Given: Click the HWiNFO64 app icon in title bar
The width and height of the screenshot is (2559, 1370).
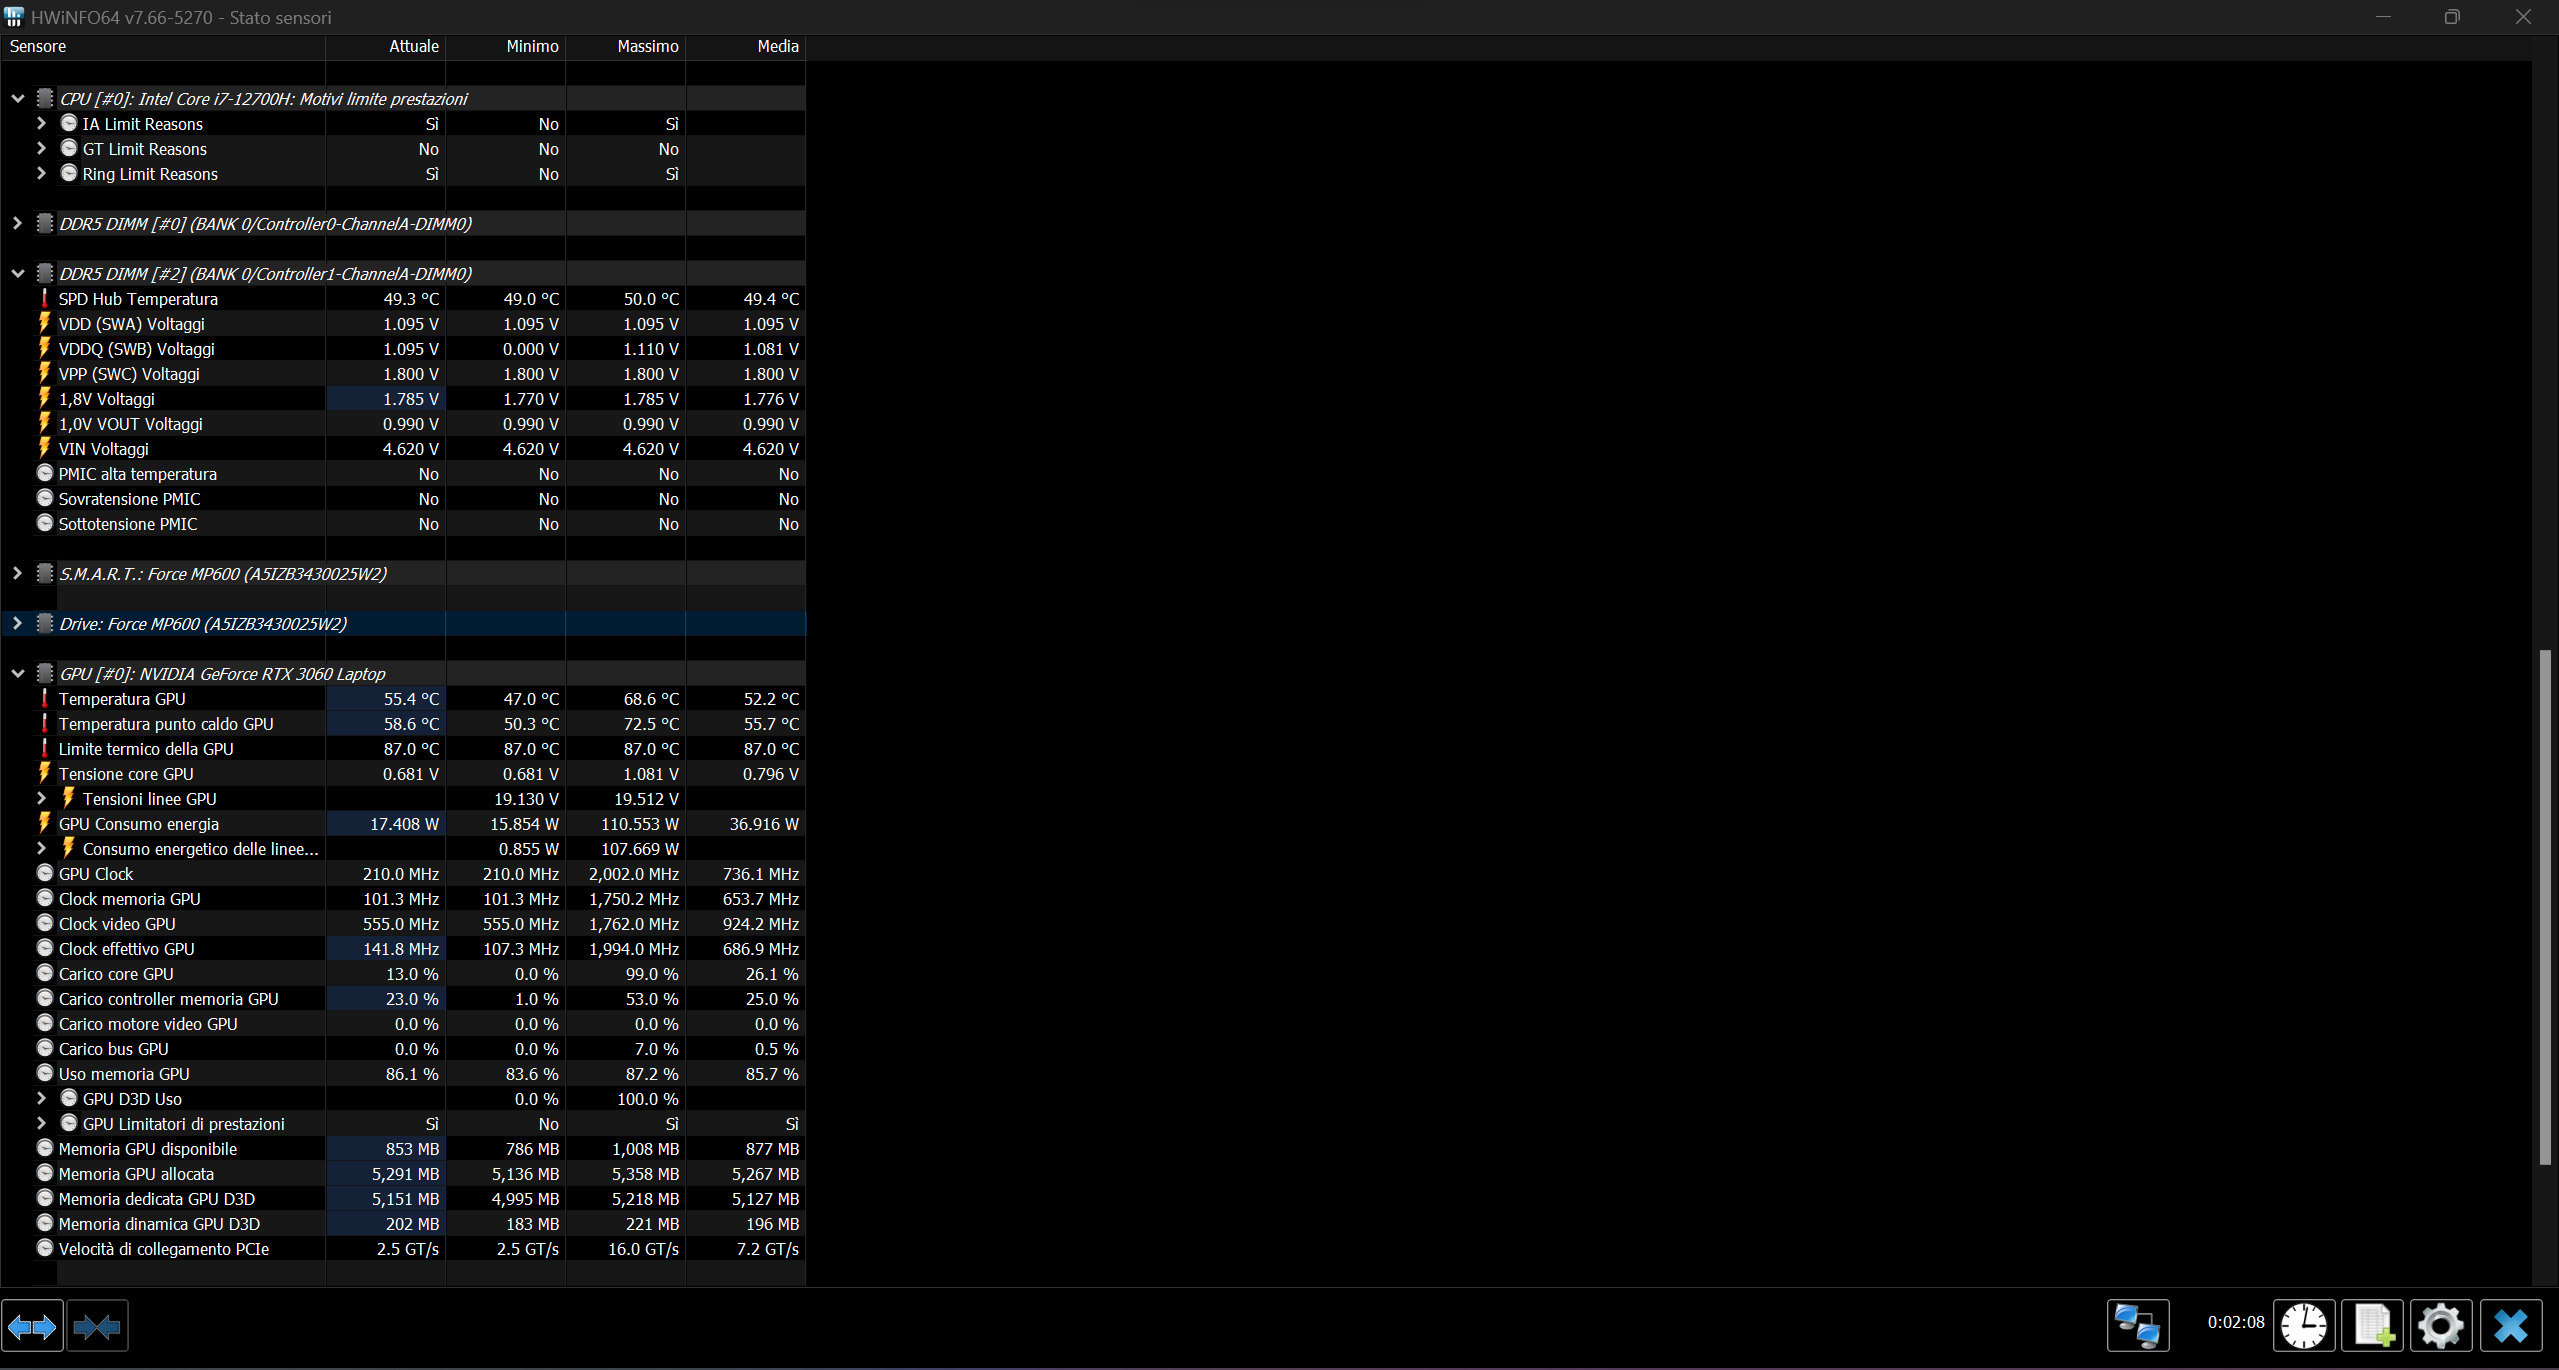Looking at the screenshot, I should pyautogui.click(x=14, y=17).
